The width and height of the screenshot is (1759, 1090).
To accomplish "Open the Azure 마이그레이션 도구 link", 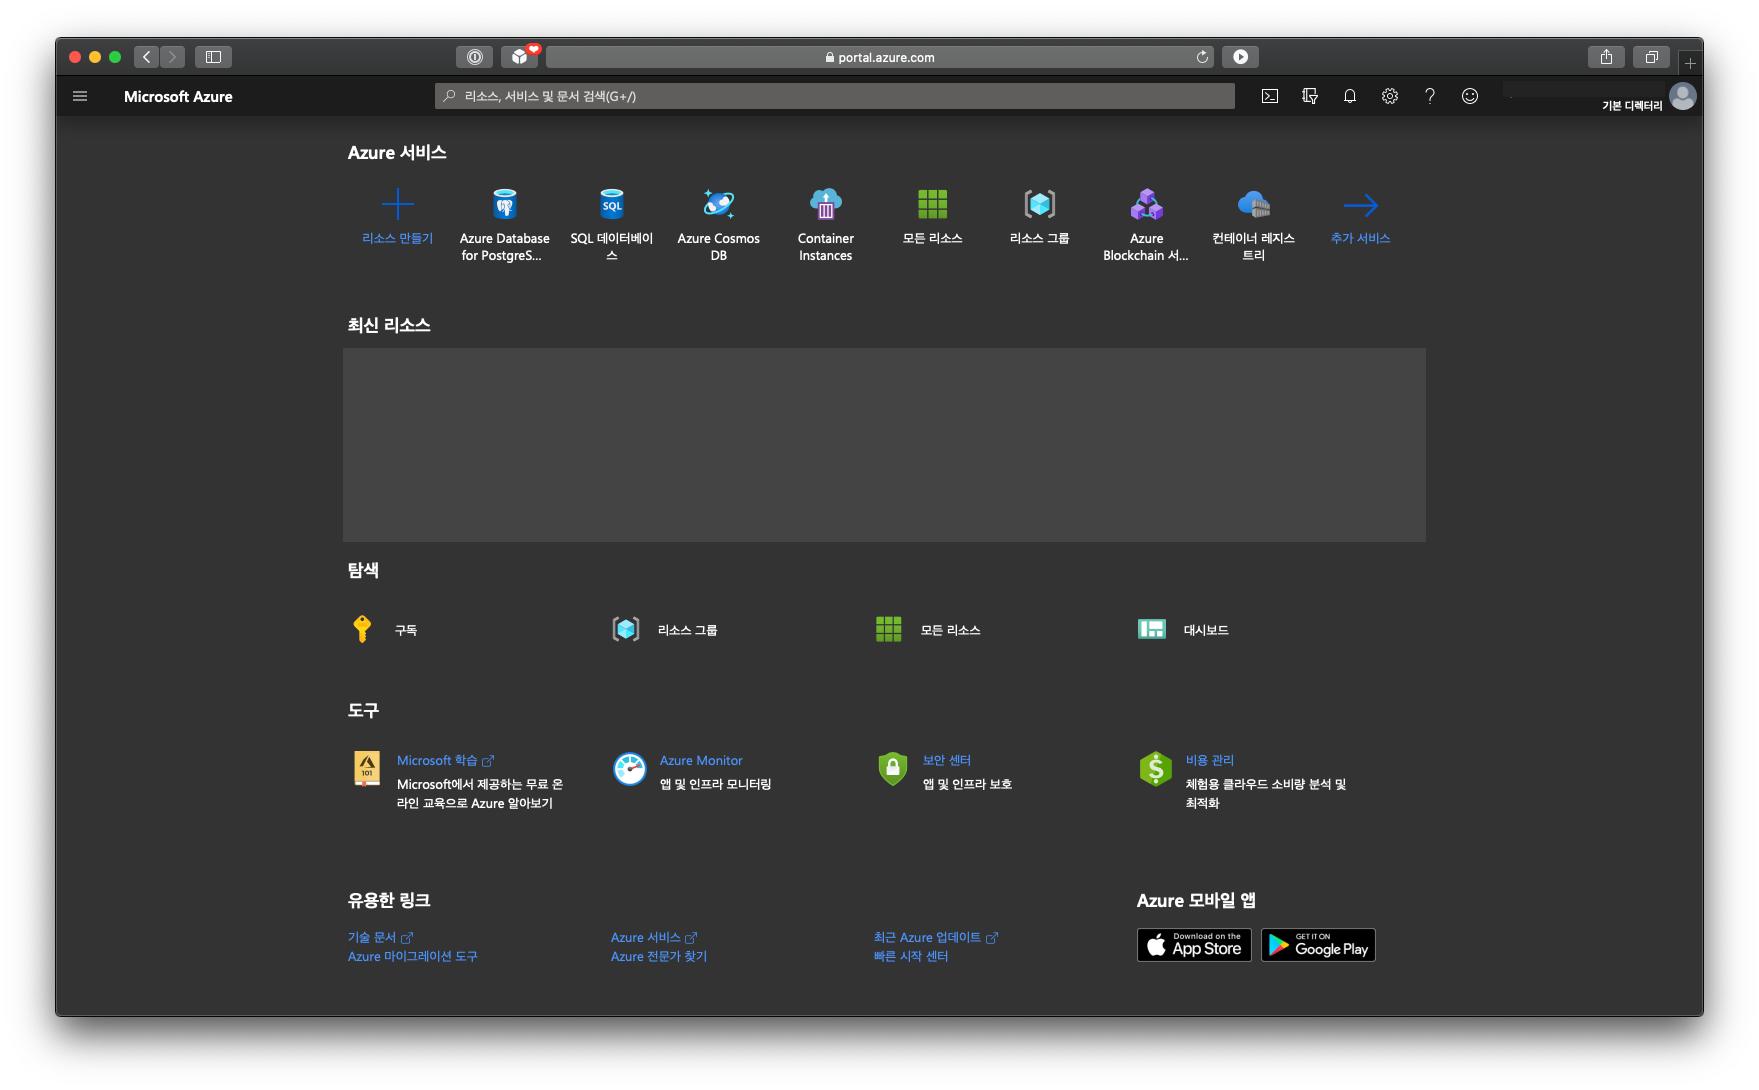I will (x=413, y=957).
